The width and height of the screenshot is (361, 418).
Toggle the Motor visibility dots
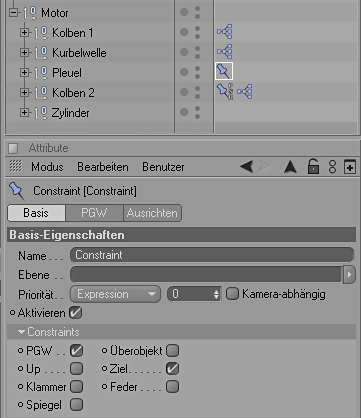[197, 12]
